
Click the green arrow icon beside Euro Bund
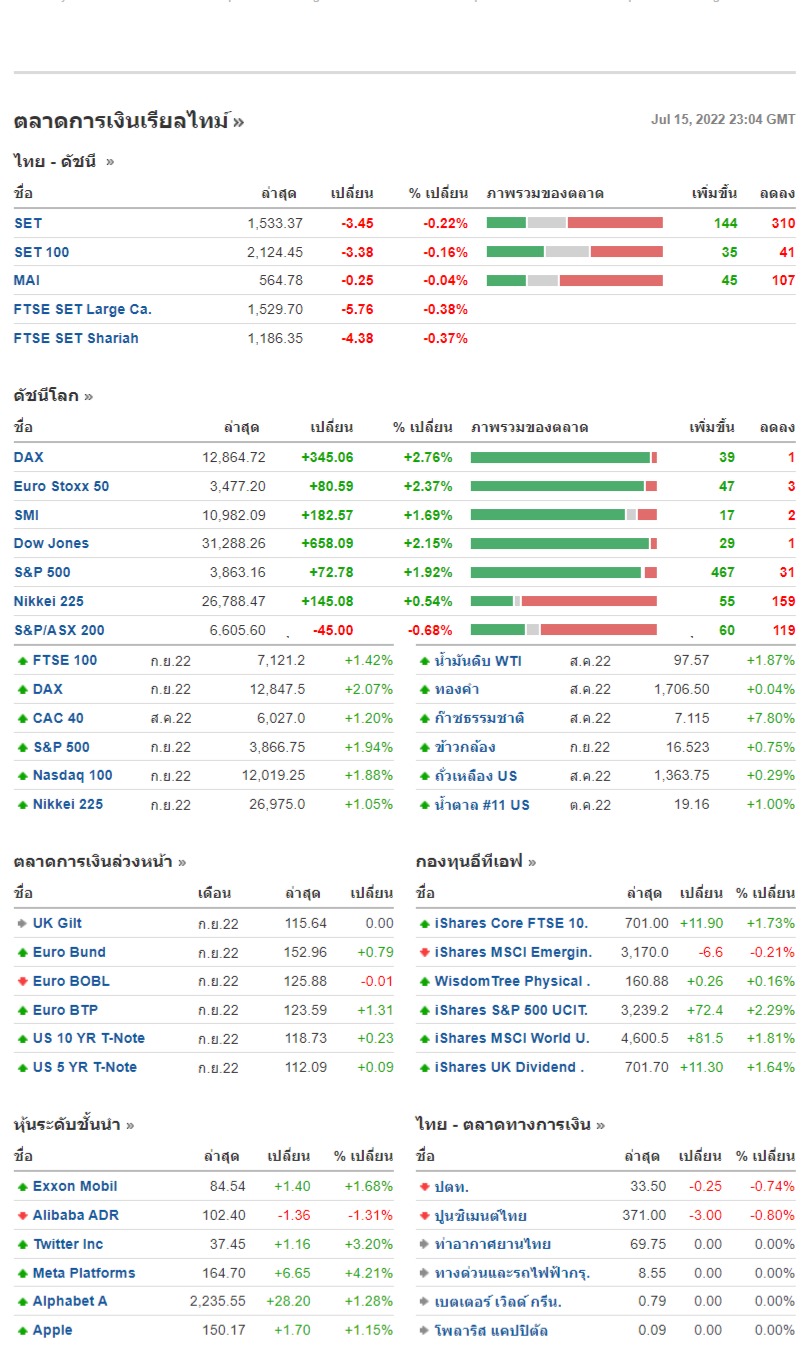(x=23, y=953)
